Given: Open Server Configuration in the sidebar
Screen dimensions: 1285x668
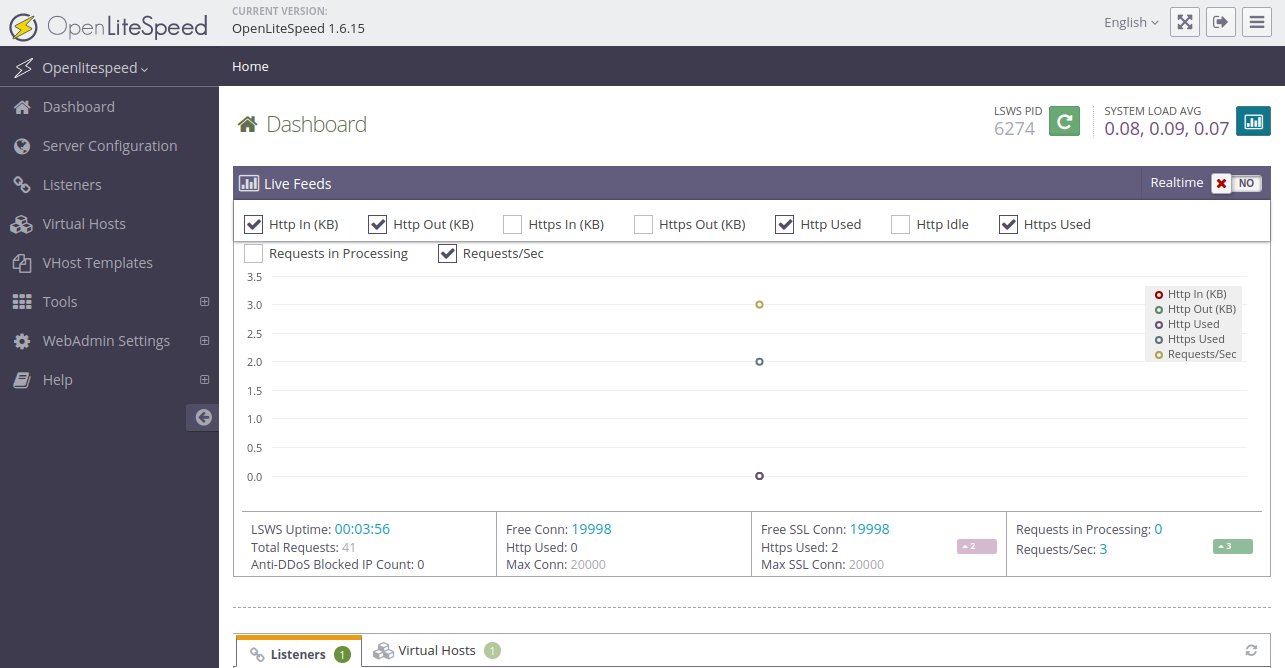Looking at the screenshot, I should pyautogui.click(x=109, y=146).
